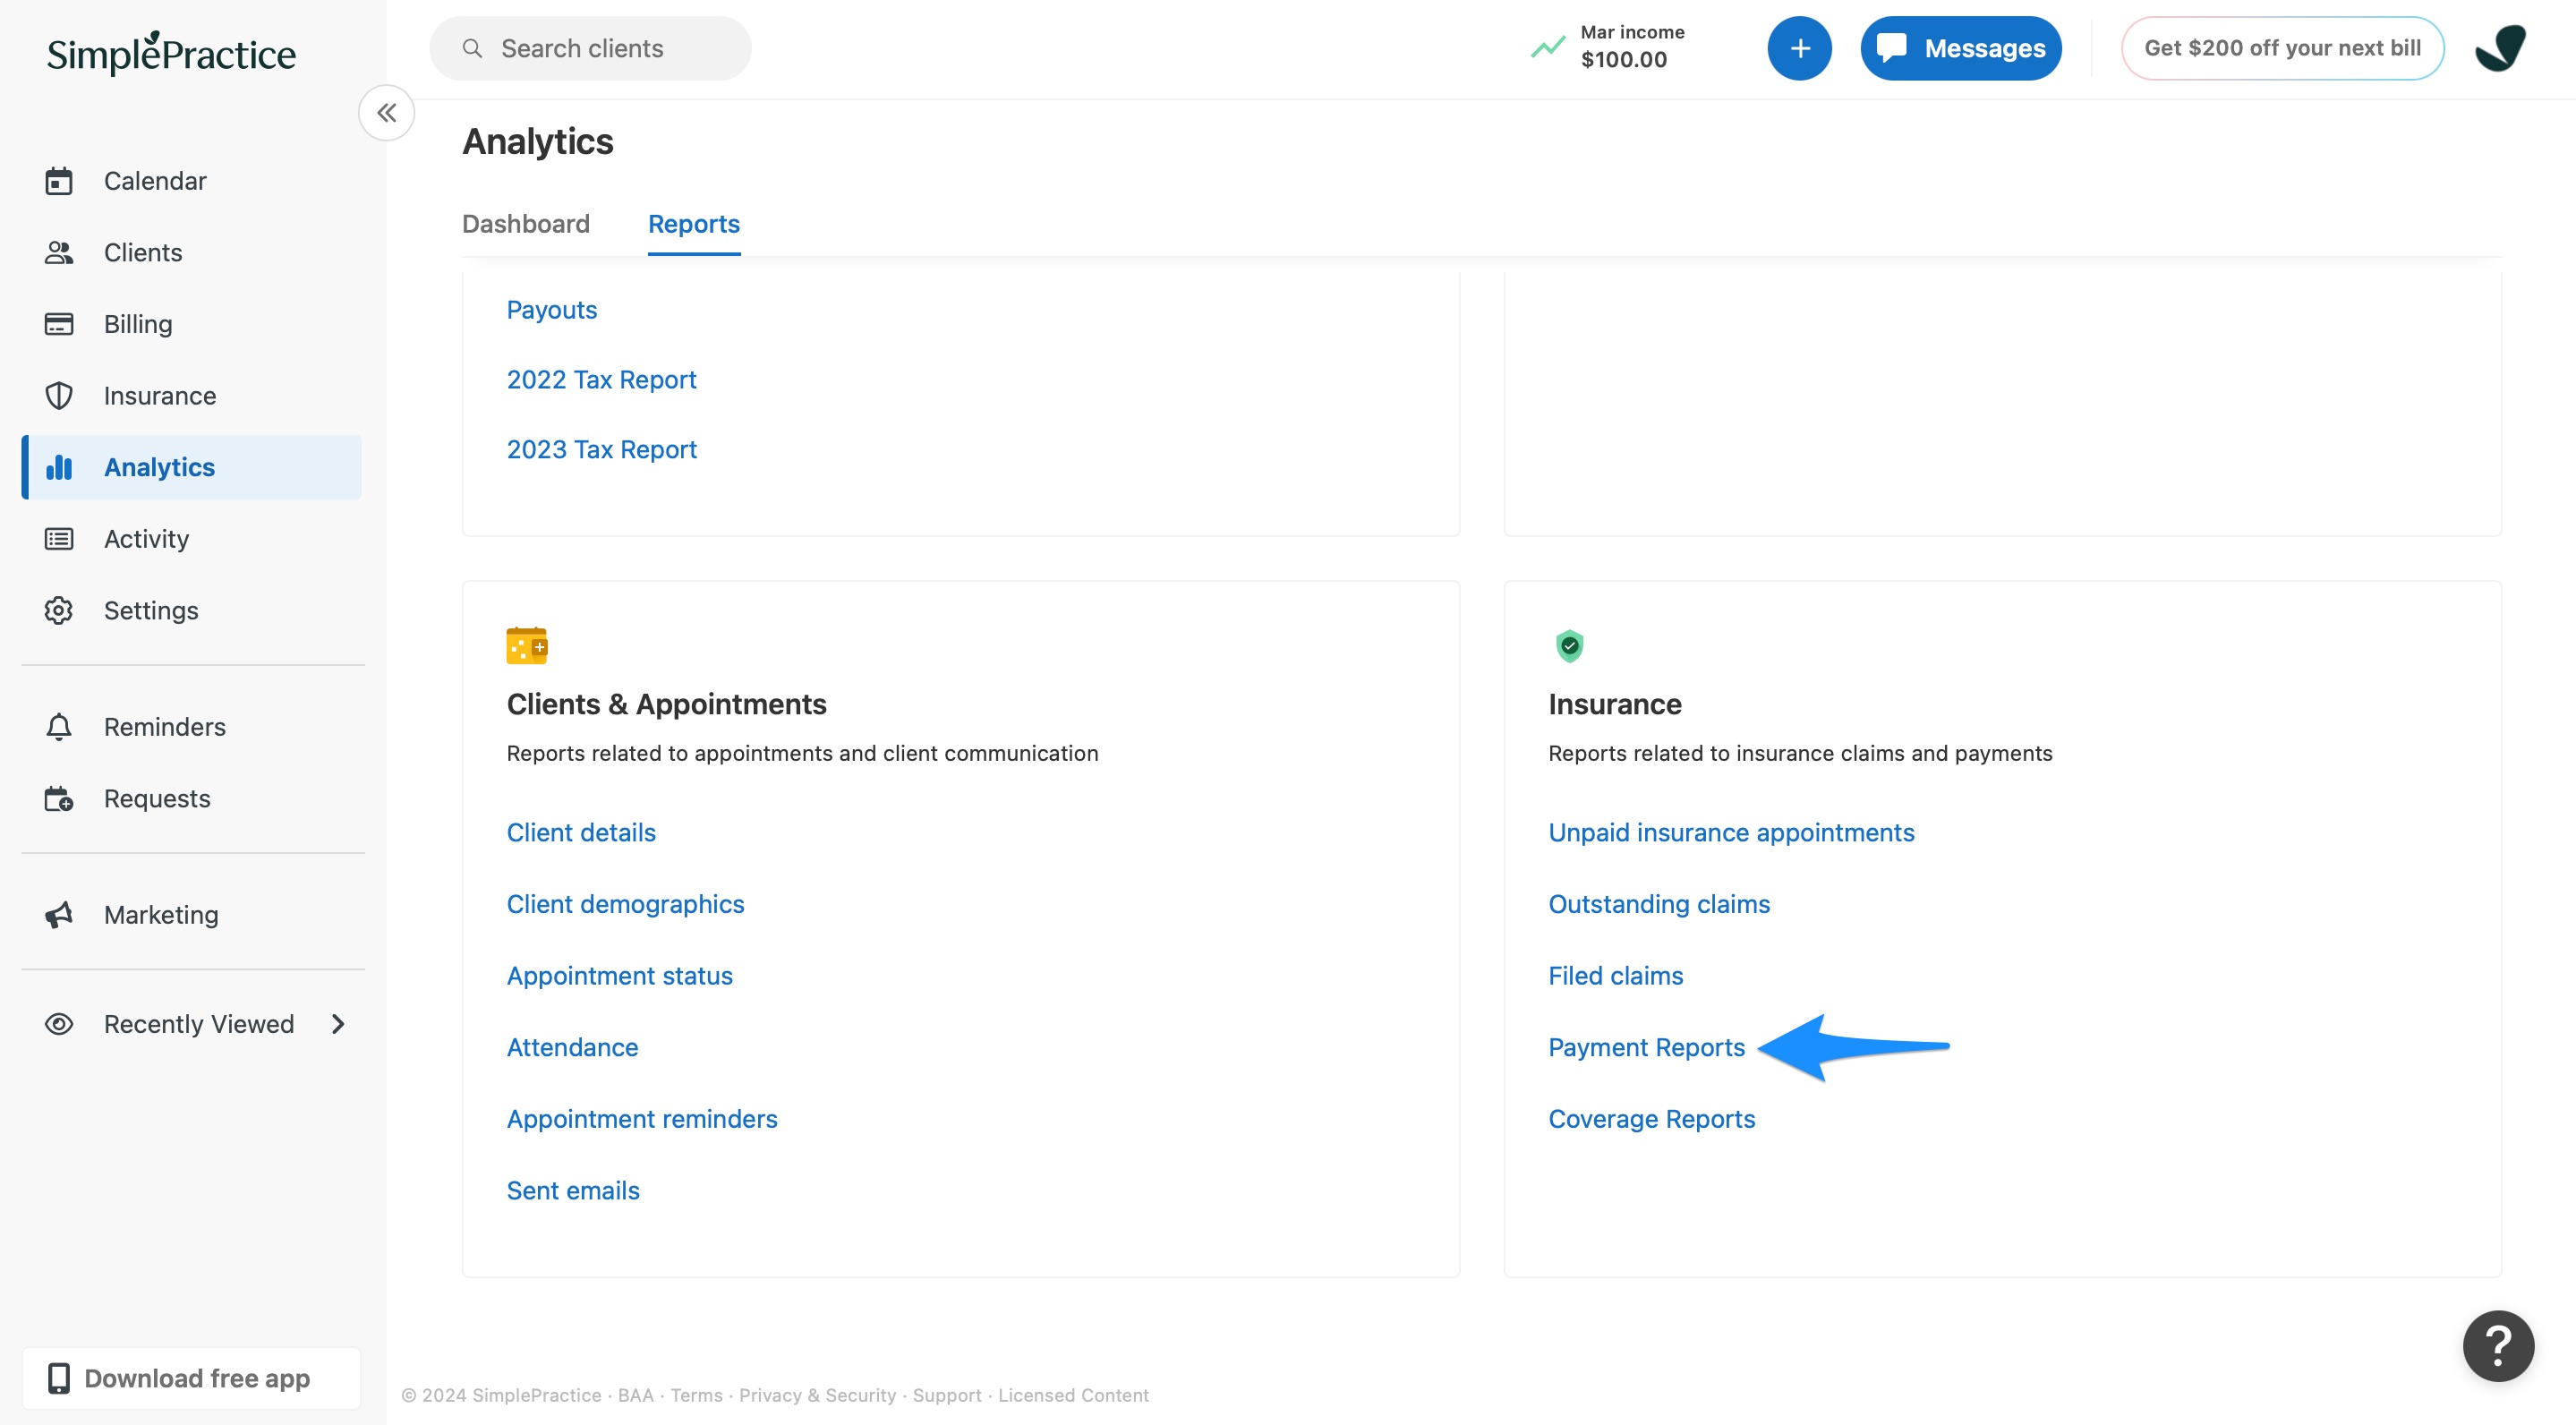This screenshot has width=2576, height=1425.
Task: Open Requests calendar-plus icon
Action: pyautogui.click(x=59, y=798)
